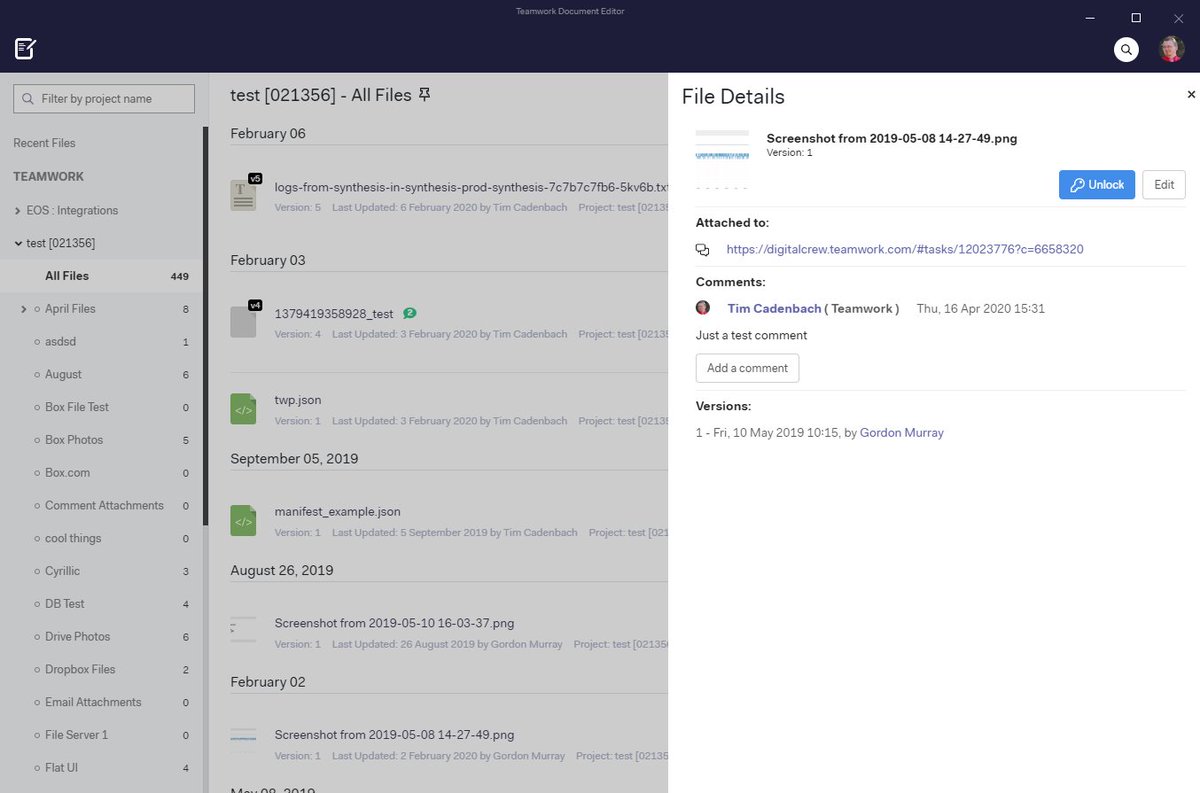
Task: Expand the April Files folder
Action: coord(23,309)
